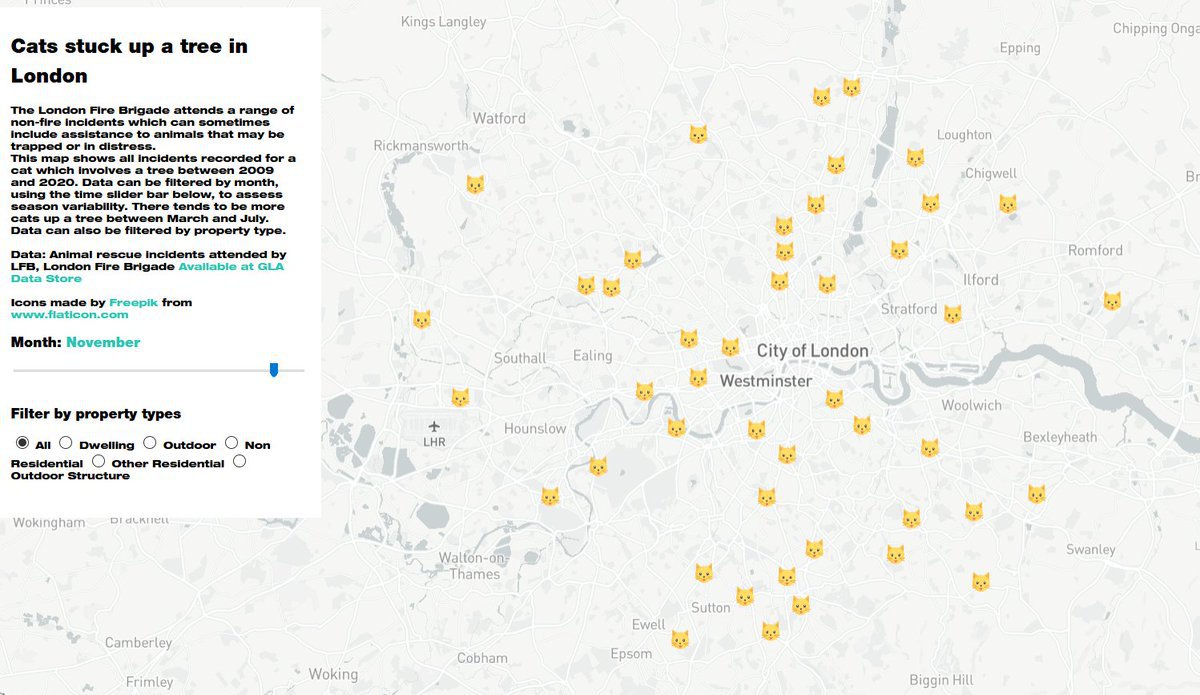
Task: Click the cat icon nearest Loughton
Action: (x=914, y=158)
